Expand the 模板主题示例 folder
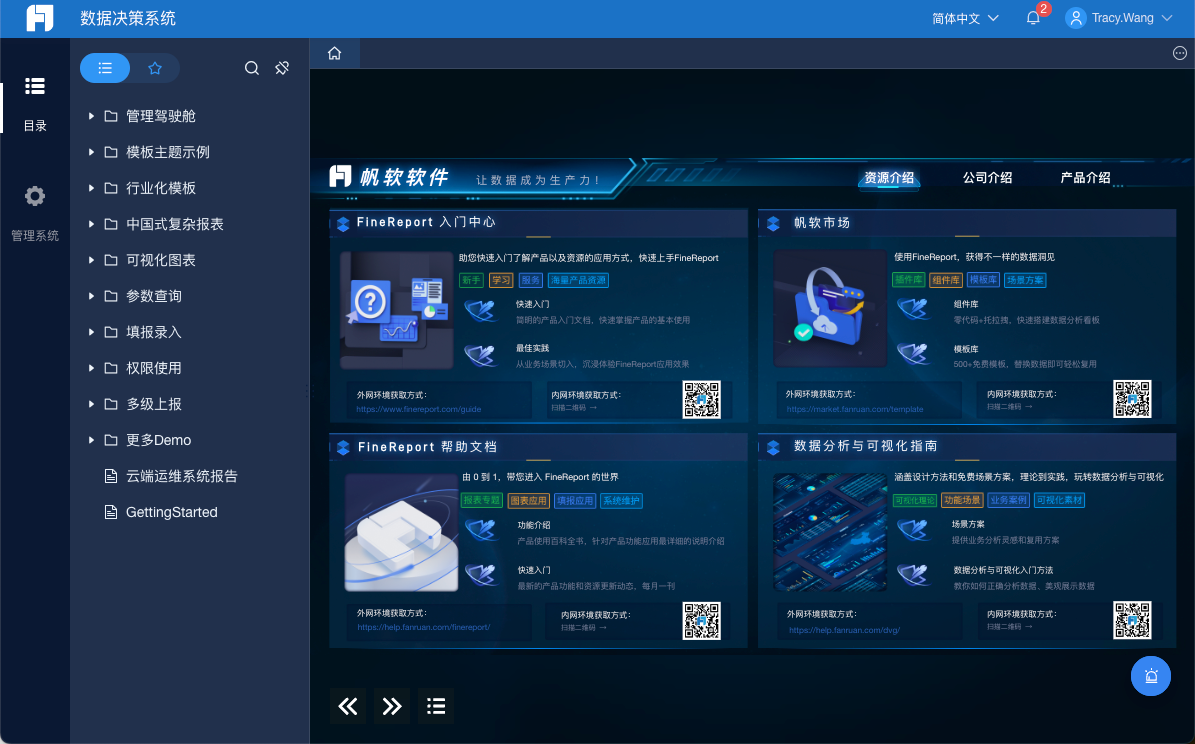The image size is (1195, 744). coord(91,152)
